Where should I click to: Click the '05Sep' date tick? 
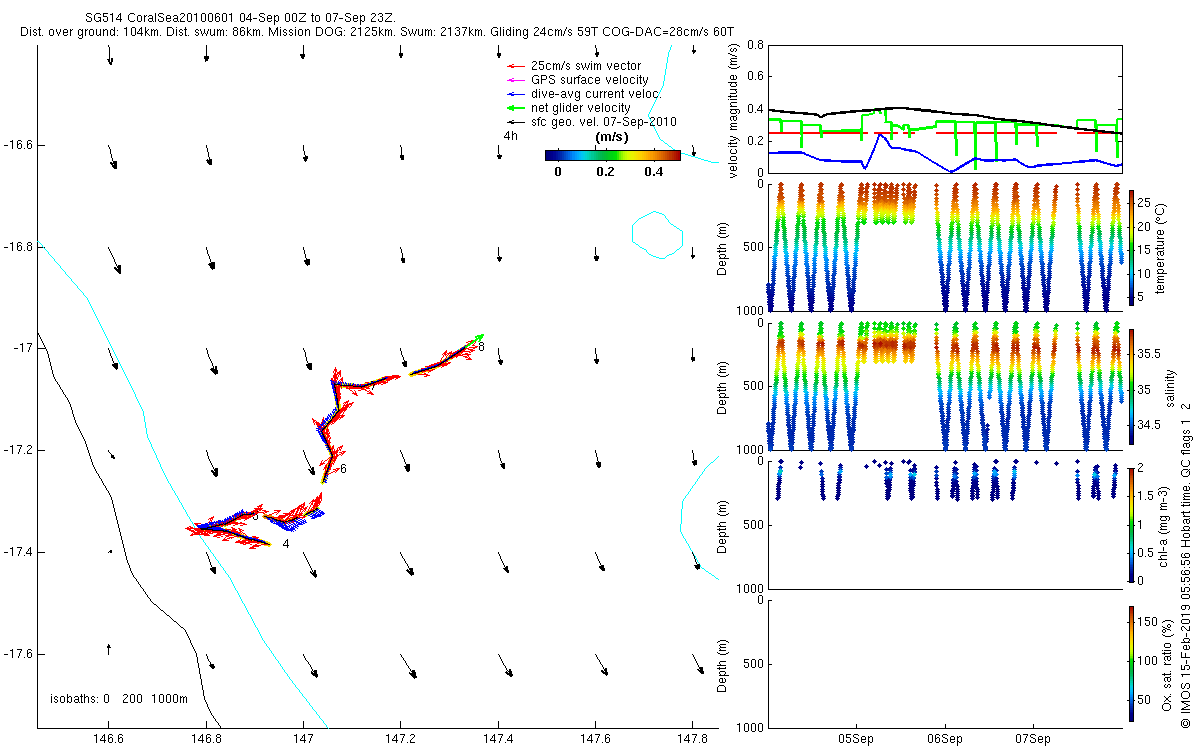click(858, 738)
